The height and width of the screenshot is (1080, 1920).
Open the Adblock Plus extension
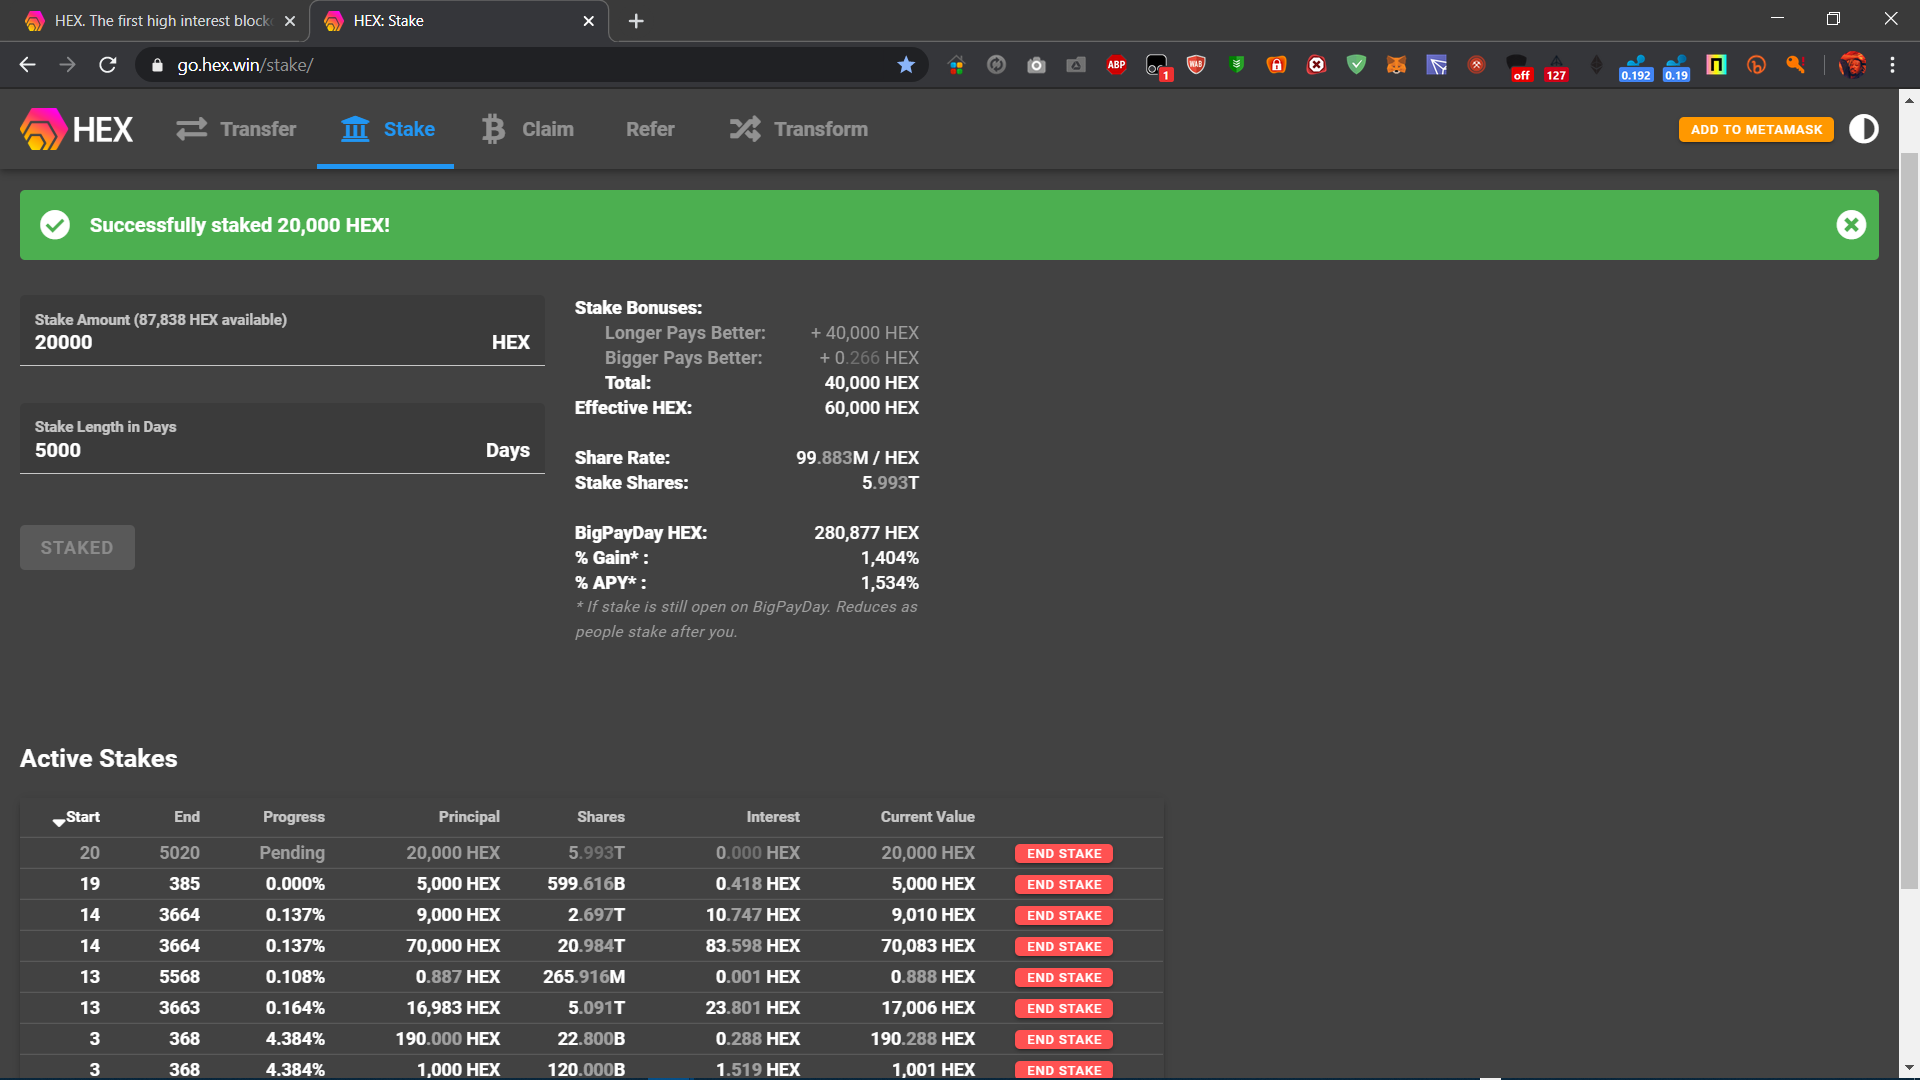pos(1116,65)
